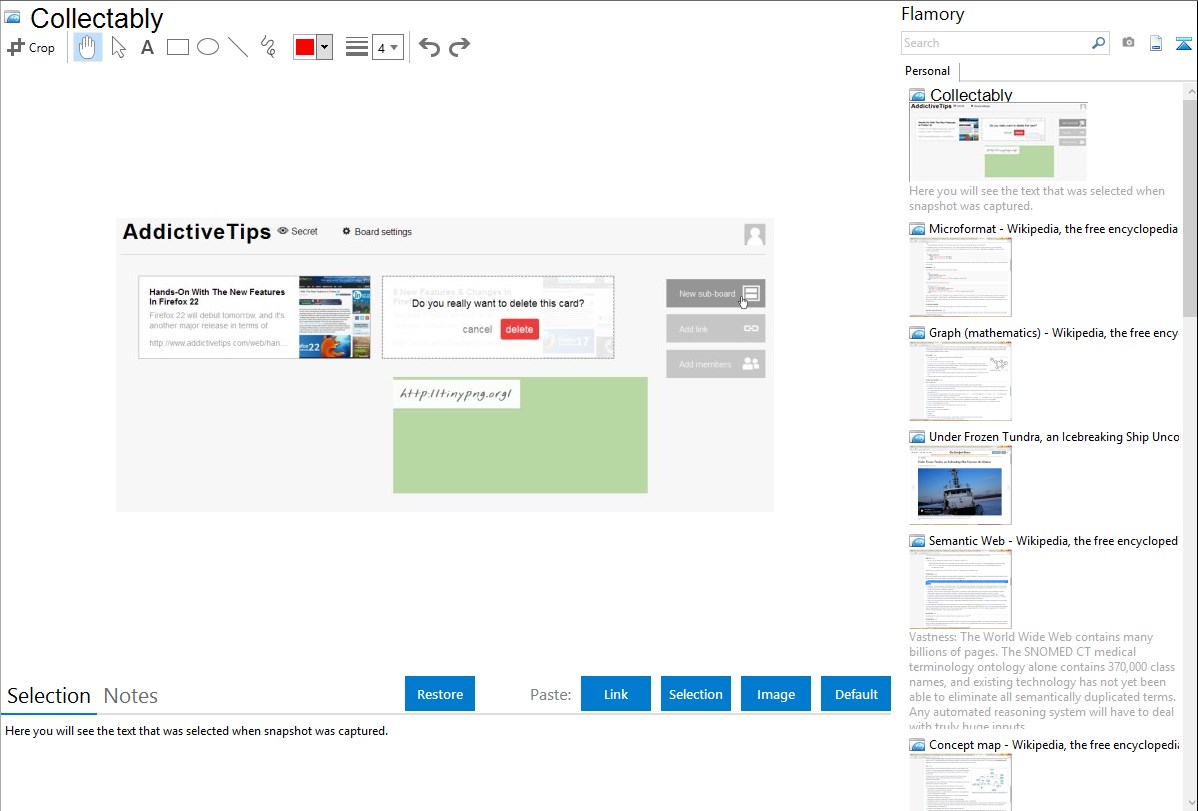The height and width of the screenshot is (811, 1198).
Task: Click the Paste Image button
Action: [775, 694]
